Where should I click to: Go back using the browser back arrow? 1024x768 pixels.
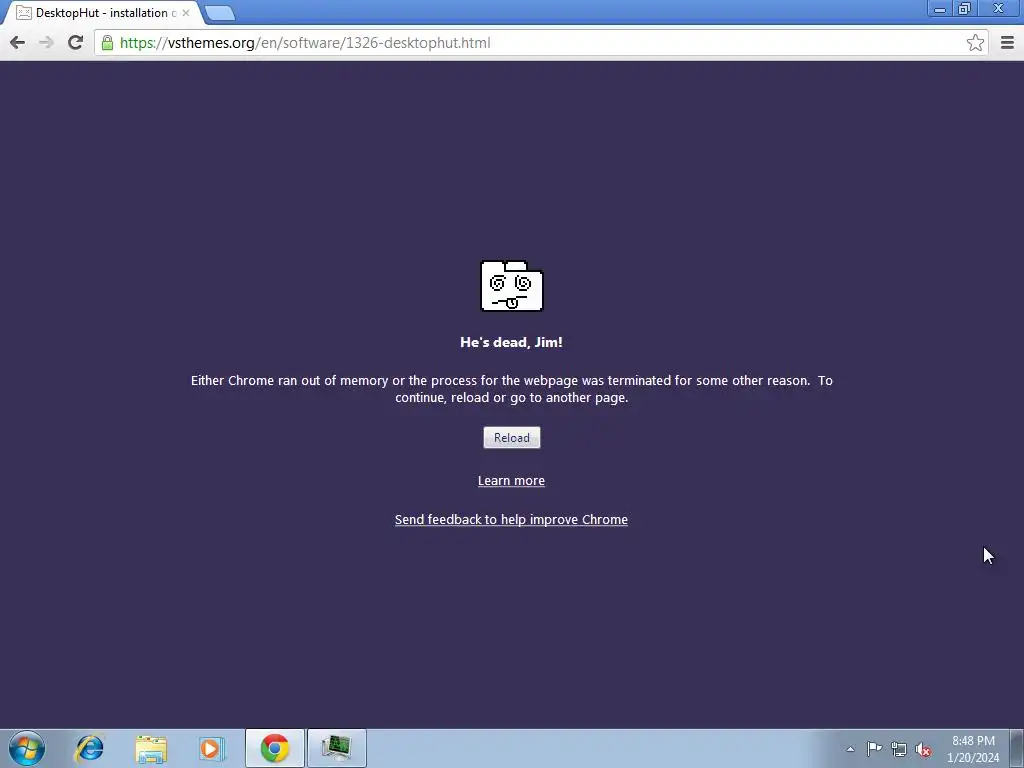(x=18, y=43)
